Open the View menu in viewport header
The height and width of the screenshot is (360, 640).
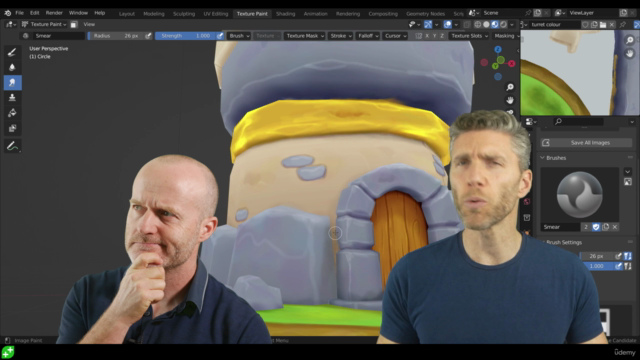[89, 24]
